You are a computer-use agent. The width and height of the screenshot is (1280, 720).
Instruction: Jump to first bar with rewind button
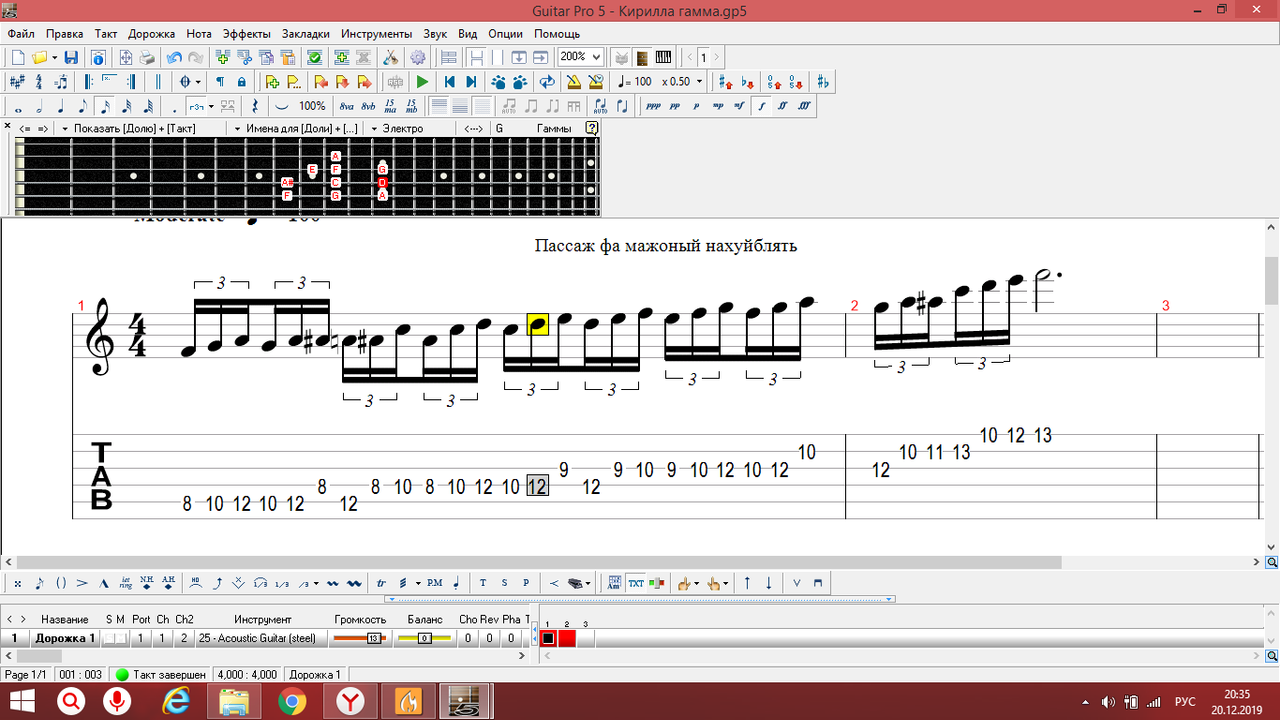[x=449, y=81]
